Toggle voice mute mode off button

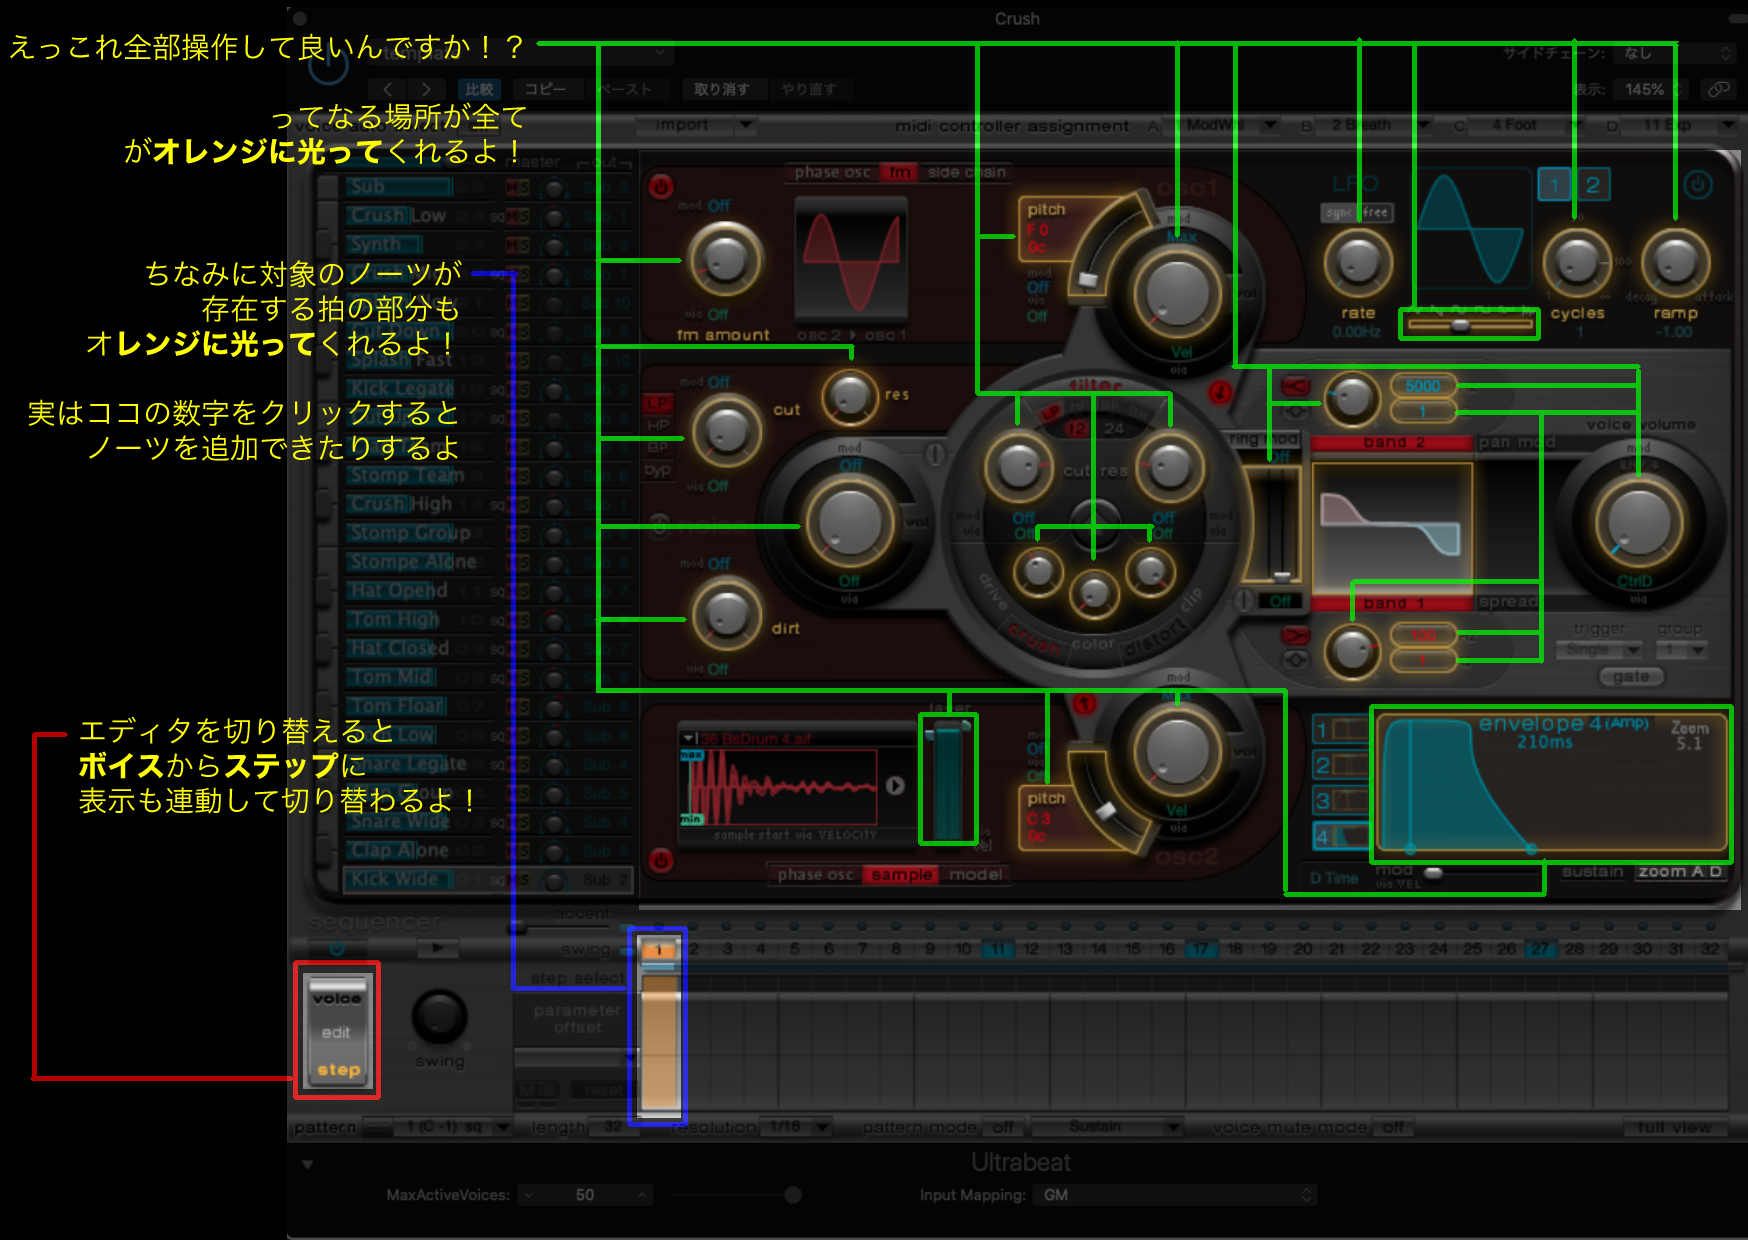tap(1392, 1127)
